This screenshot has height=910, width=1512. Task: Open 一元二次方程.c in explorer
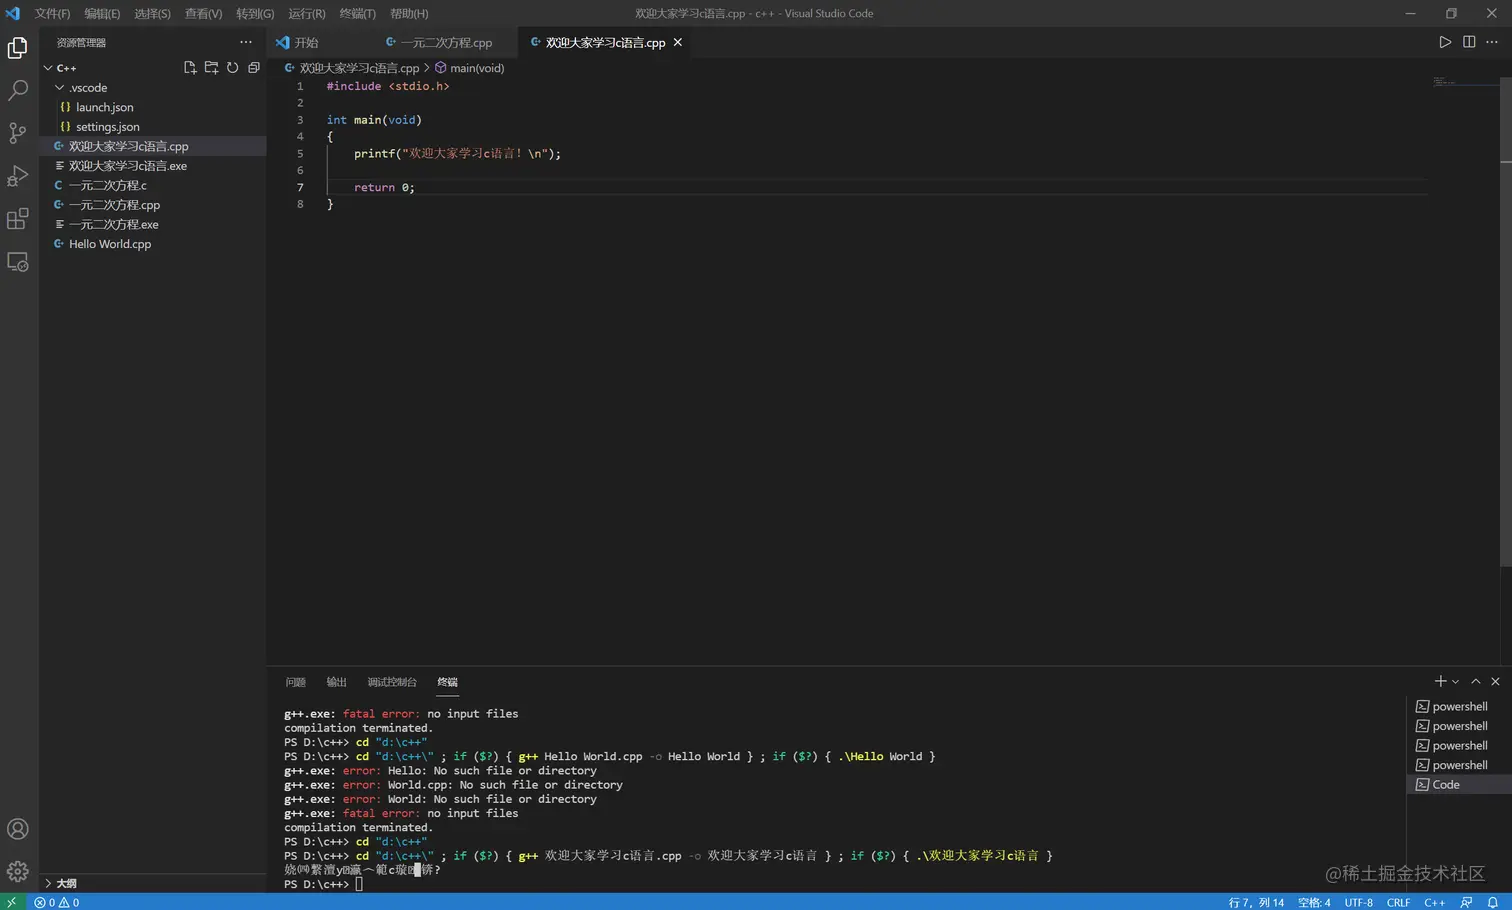coord(153,185)
